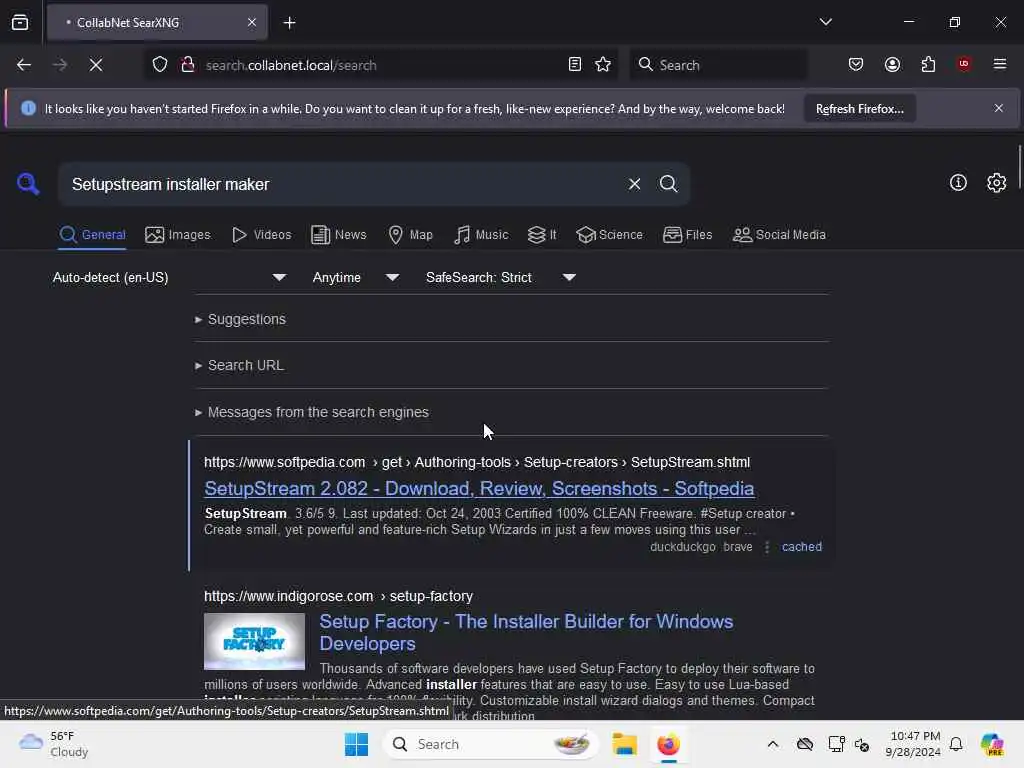The width and height of the screenshot is (1024, 768).
Task: Click the OneDrive cloud tray icon
Action: point(805,744)
